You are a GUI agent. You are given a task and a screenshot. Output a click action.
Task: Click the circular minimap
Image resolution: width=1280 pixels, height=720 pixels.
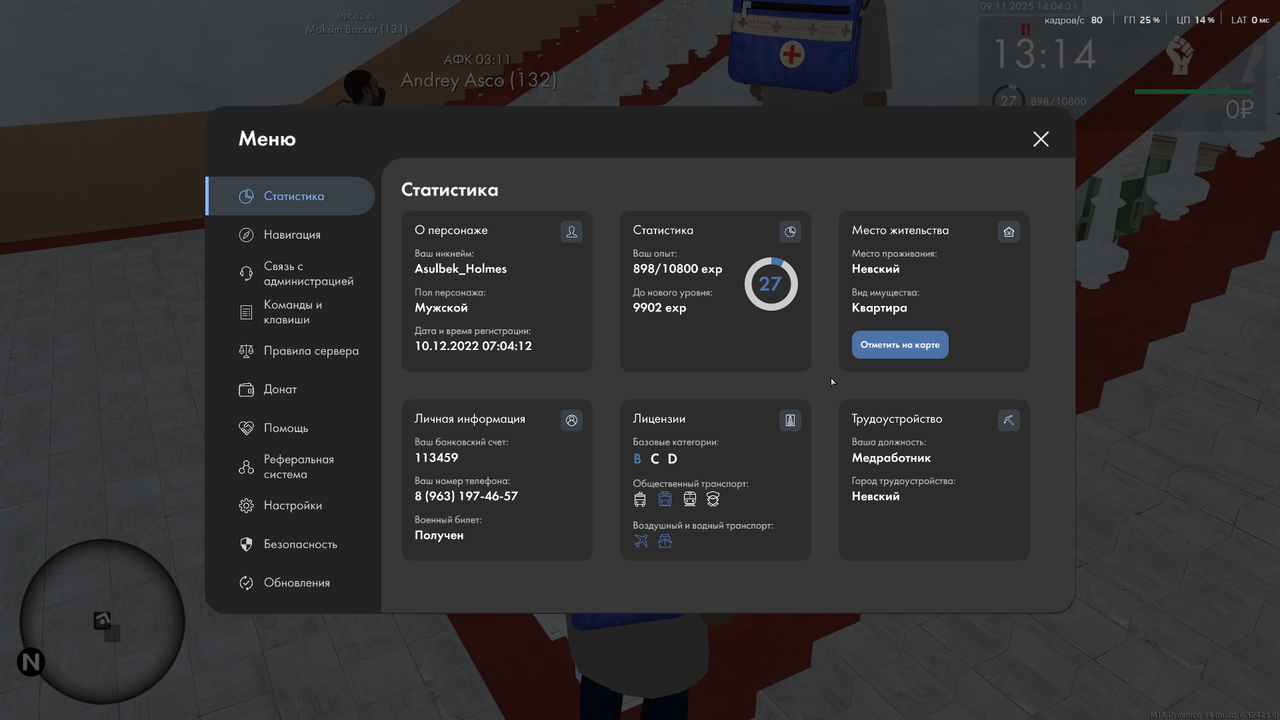pos(102,621)
